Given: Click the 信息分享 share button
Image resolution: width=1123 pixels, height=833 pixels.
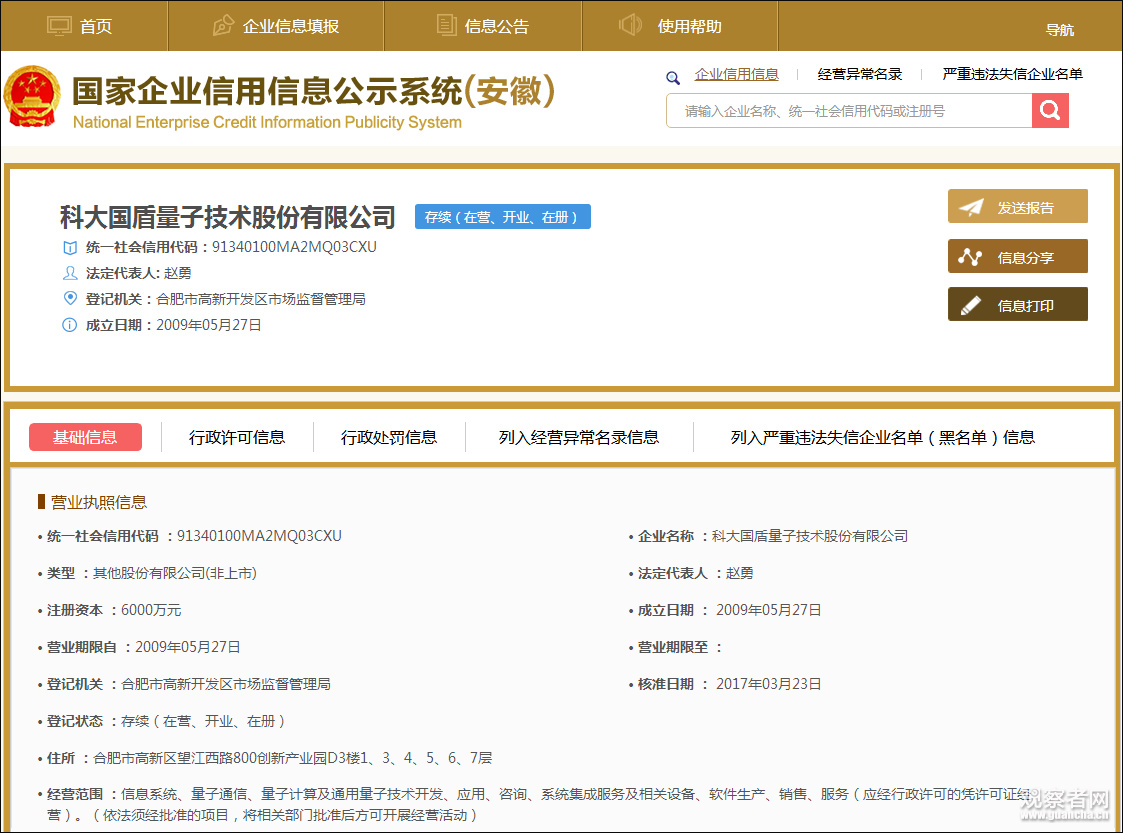Looking at the screenshot, I should (1017, 257).
